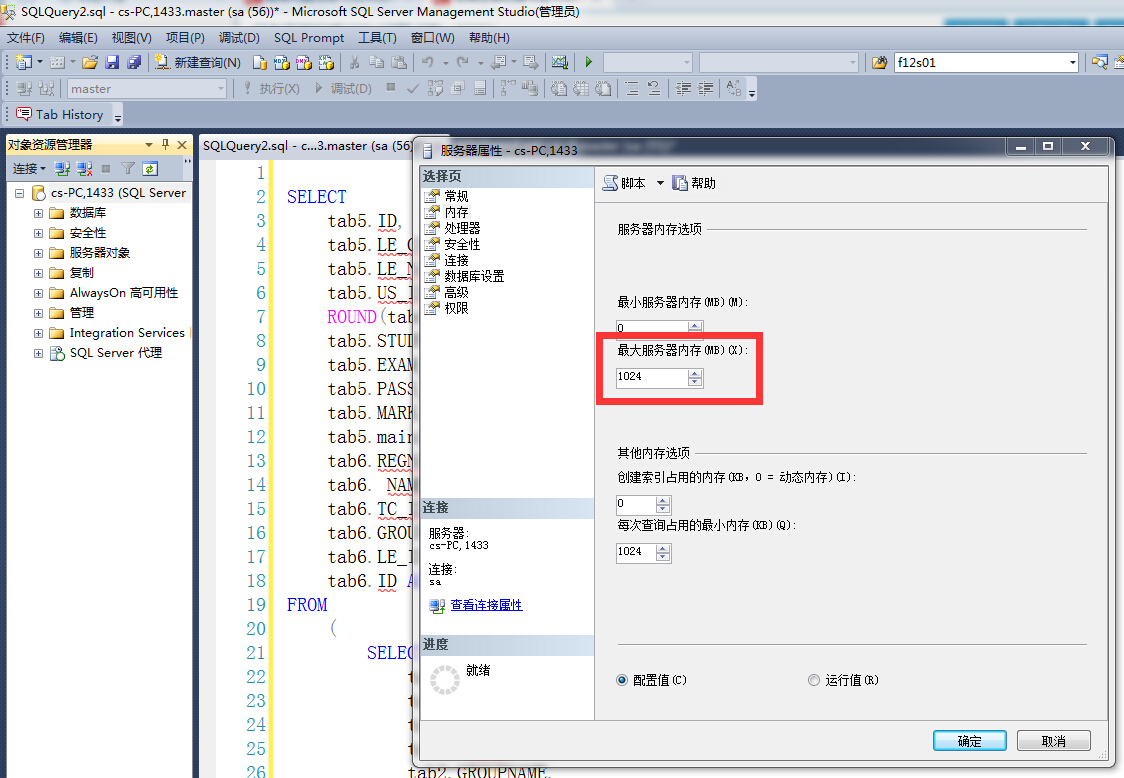The width and height of the screenshot is (1124, 778).
Task: Collapse the cs-PC,1433 server node
Action: click(x=19, y=193)
